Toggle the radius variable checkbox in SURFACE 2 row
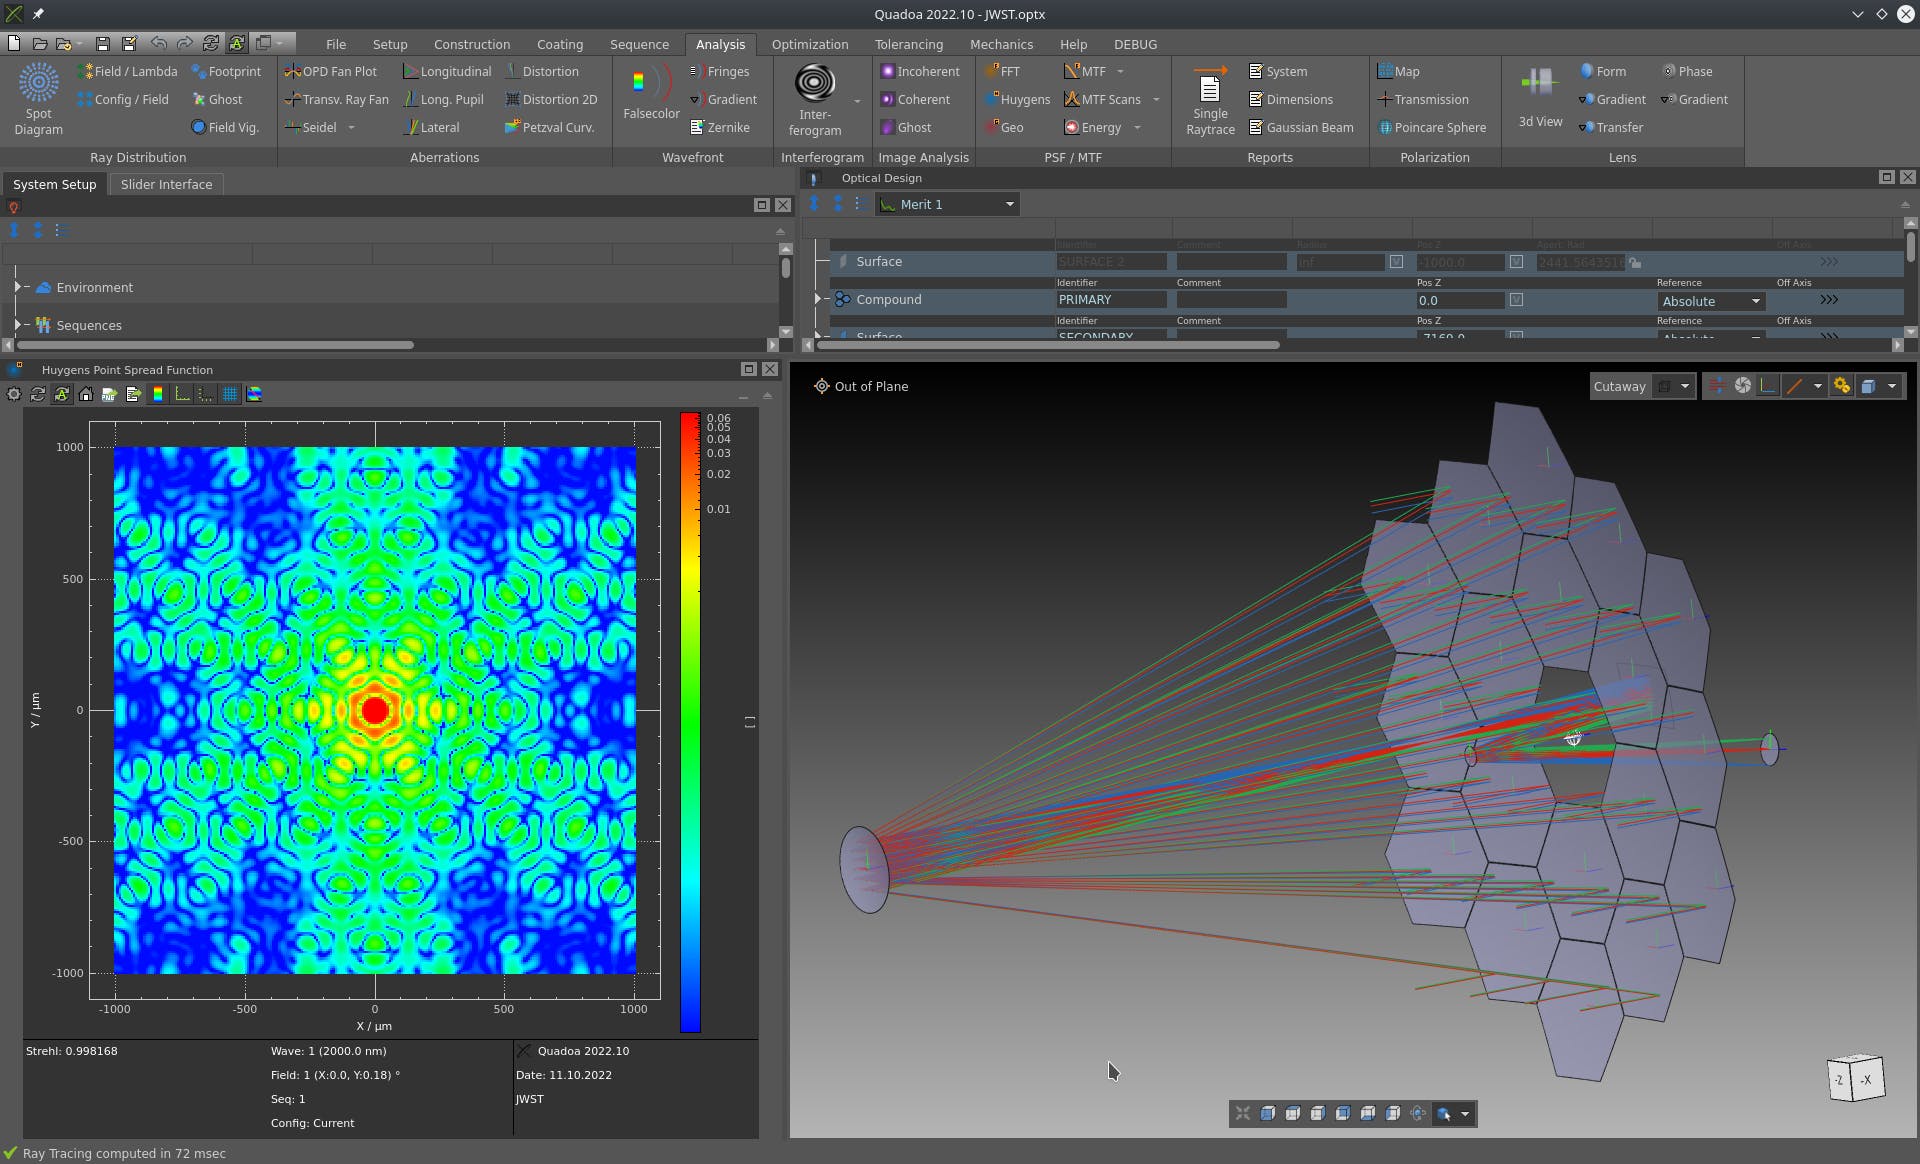This screenshot has width=1920, height=1164. click(x=1396, y=262)
